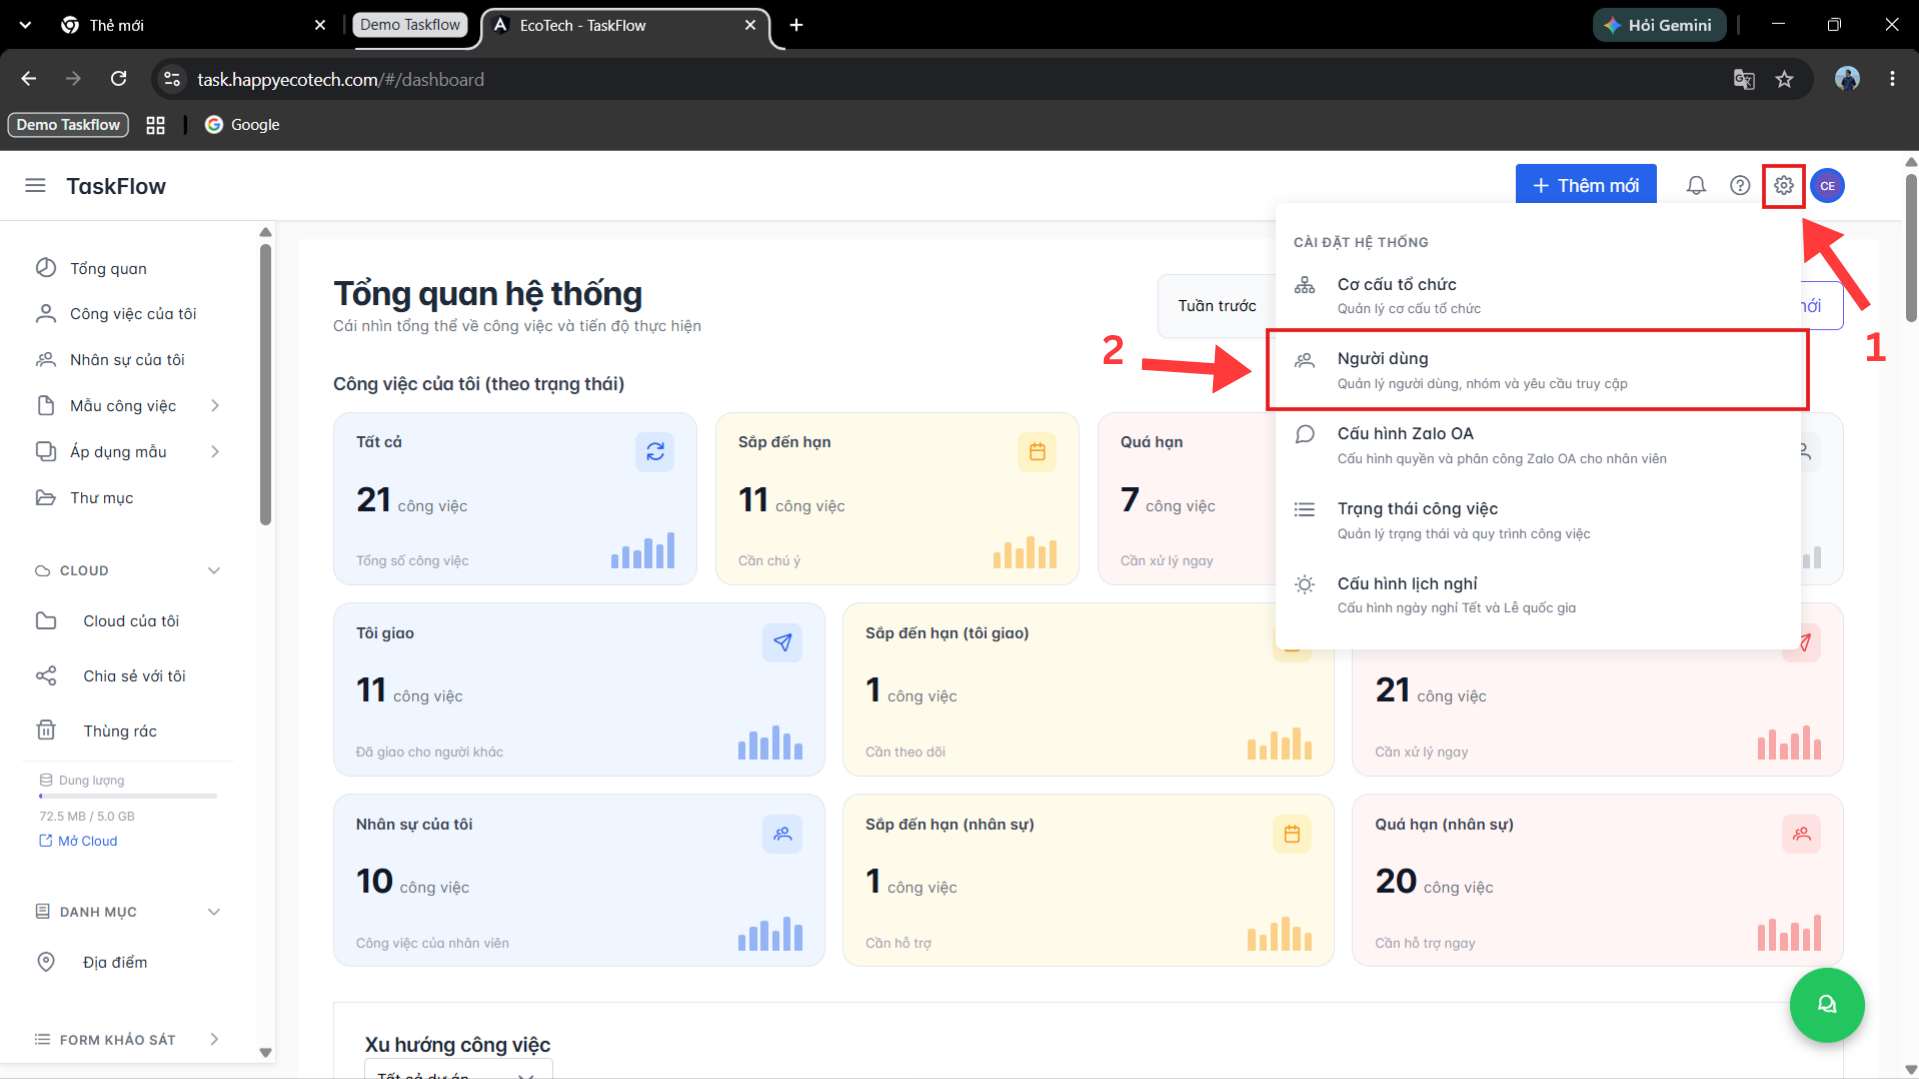Open the help question-mark icon
Screen dimensions: 1919x1079
click(1740, 186)
